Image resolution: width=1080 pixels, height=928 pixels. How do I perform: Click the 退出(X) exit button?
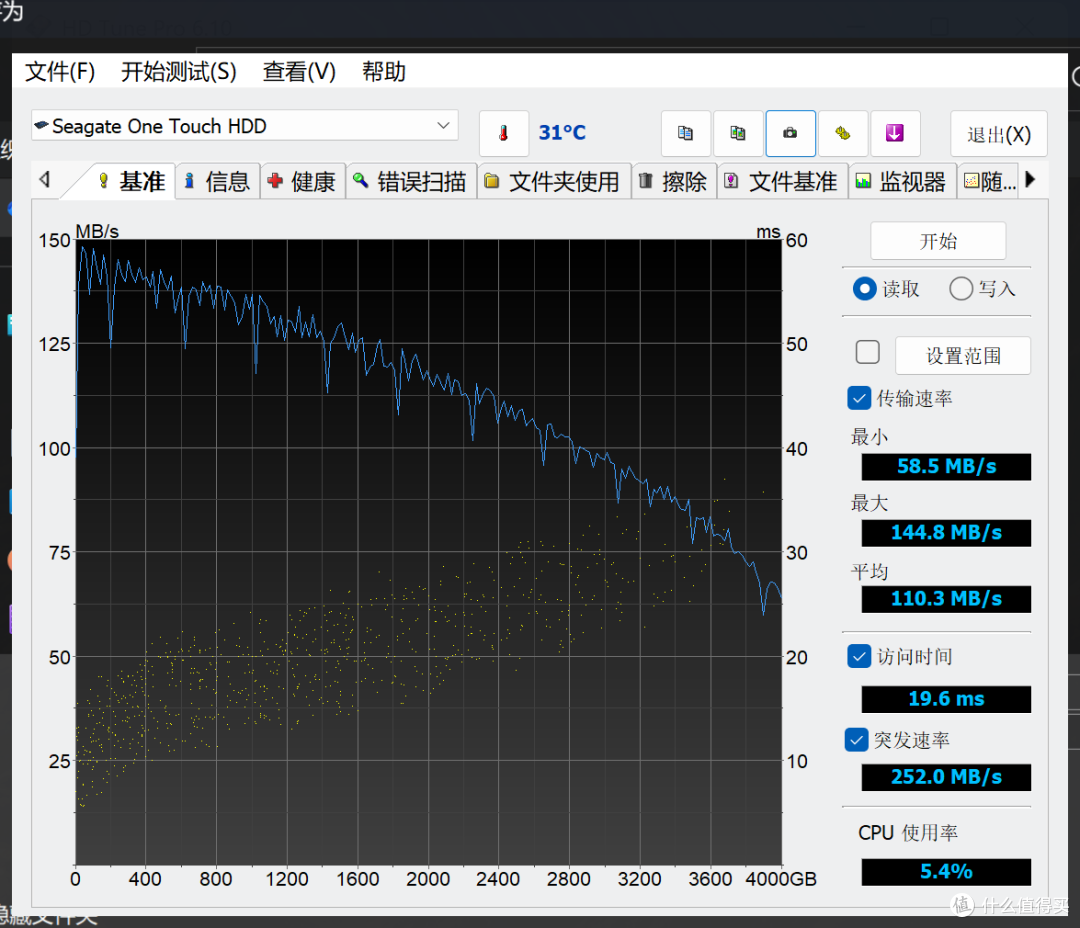(x=999, y=134)
